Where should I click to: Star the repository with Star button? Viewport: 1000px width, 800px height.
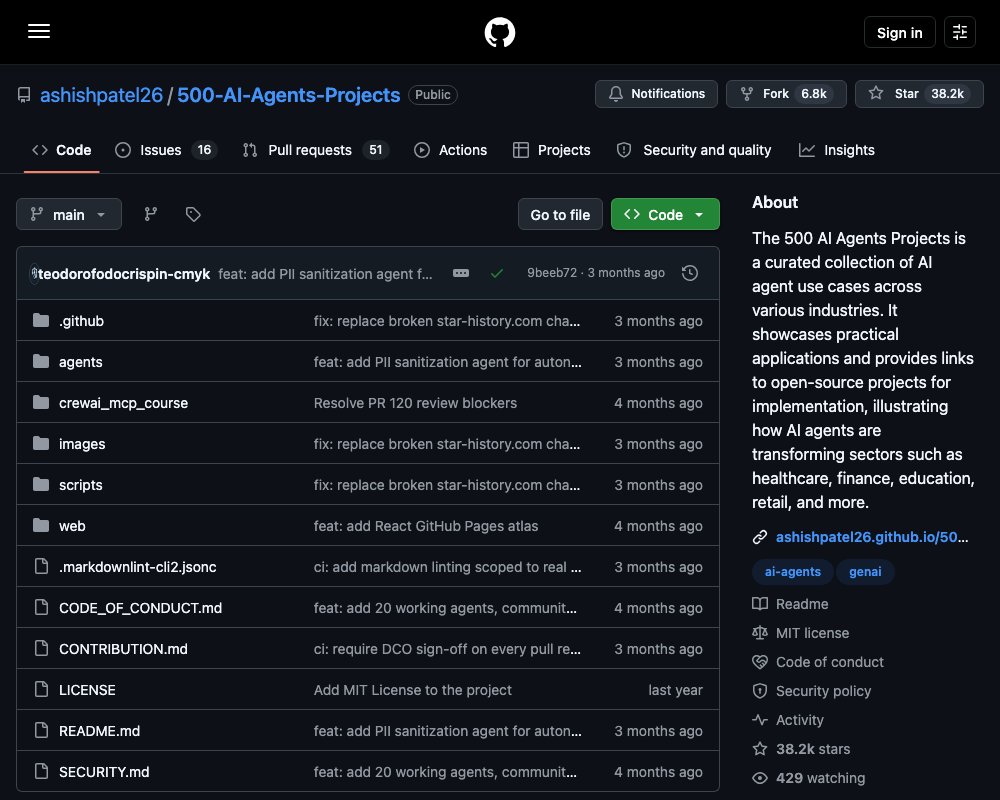pyautogui.click(x=919, y=94)
